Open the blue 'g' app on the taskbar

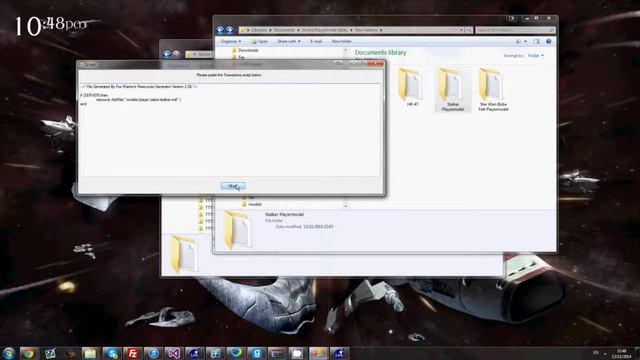pos(256,353)
